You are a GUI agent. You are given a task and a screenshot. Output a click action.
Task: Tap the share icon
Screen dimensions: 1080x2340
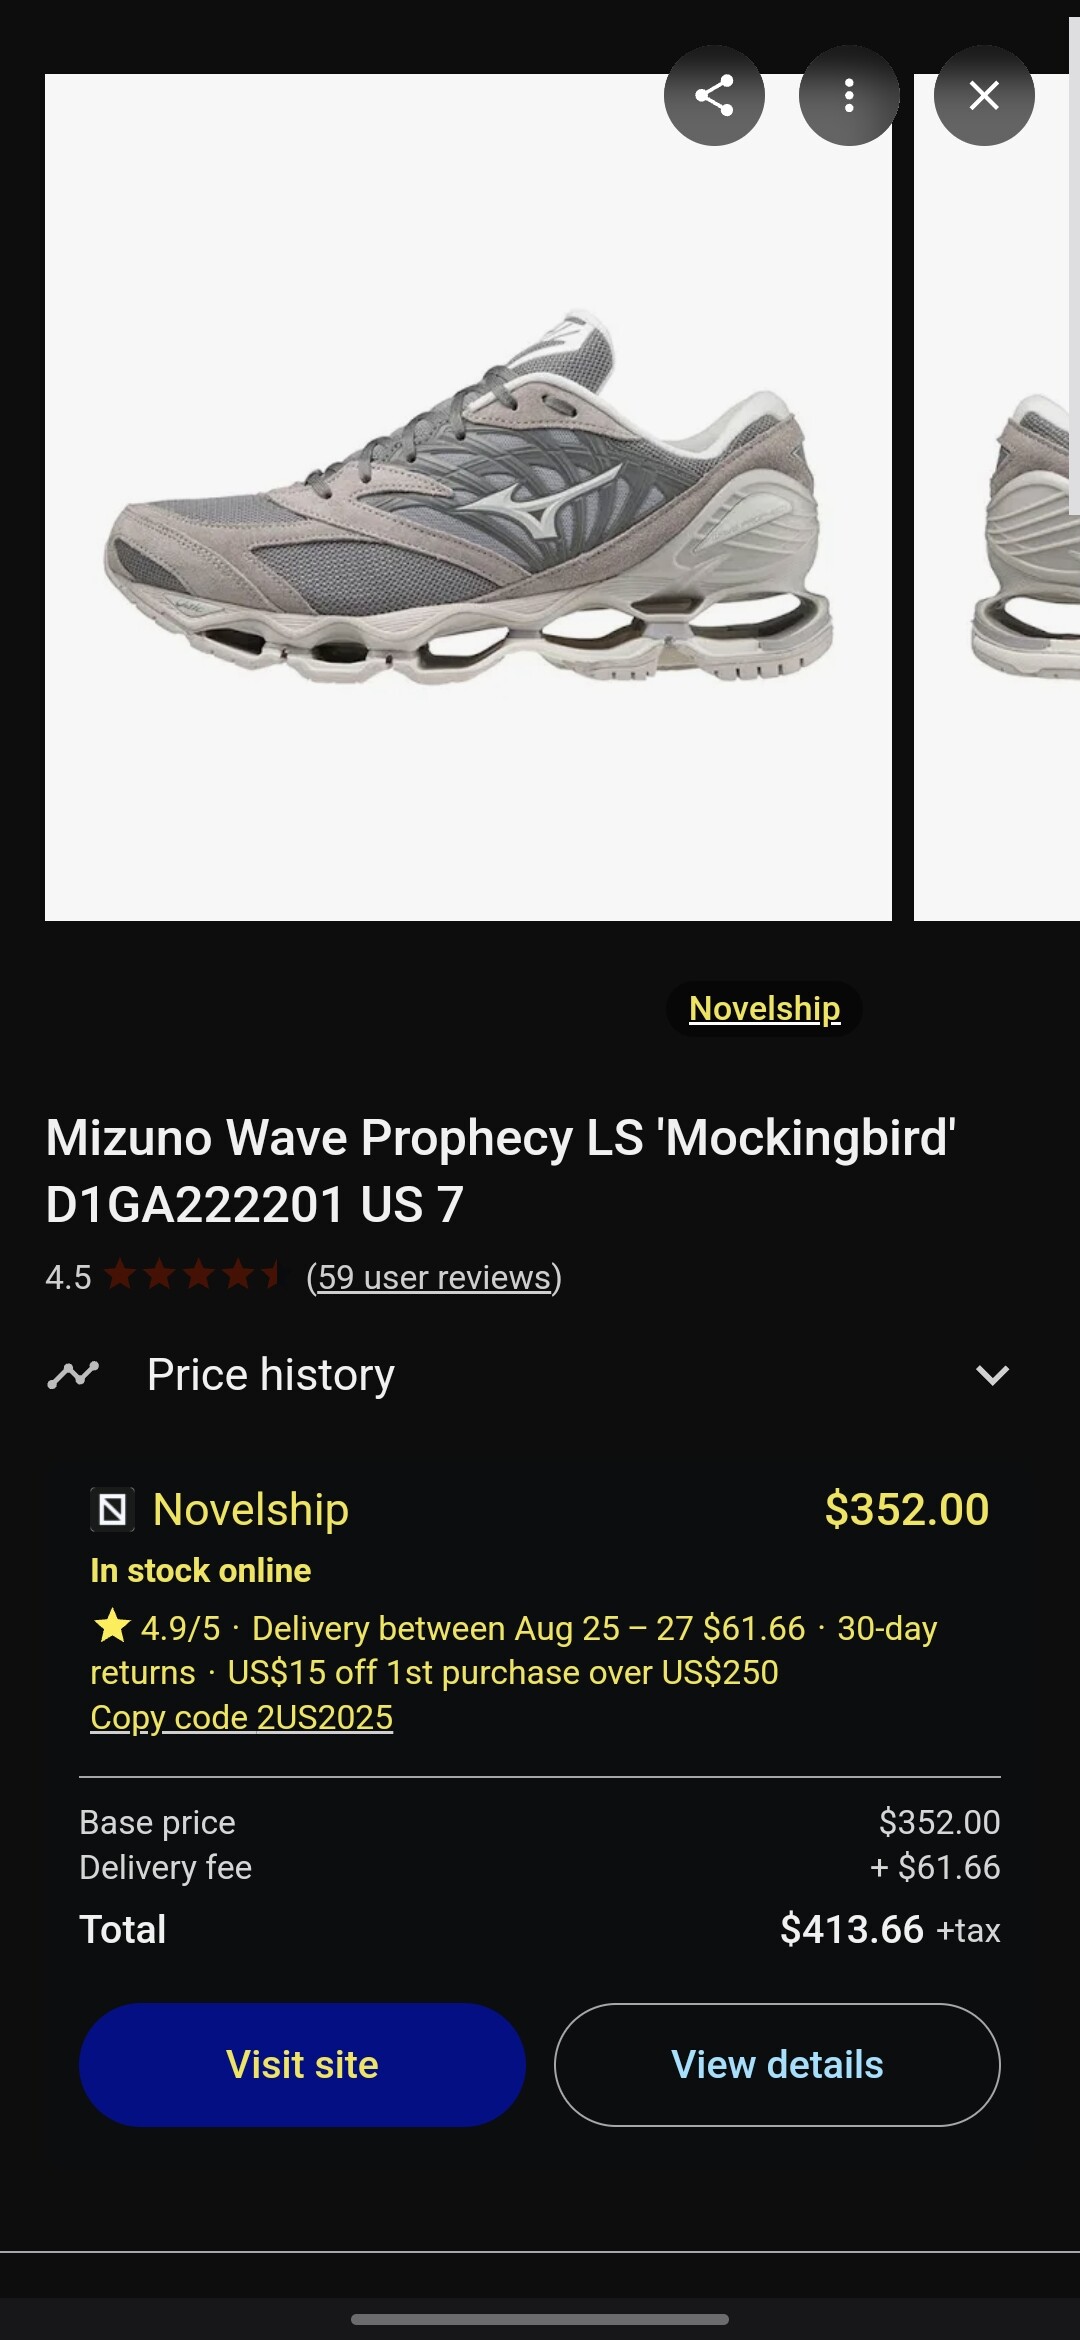click(714, 96)
